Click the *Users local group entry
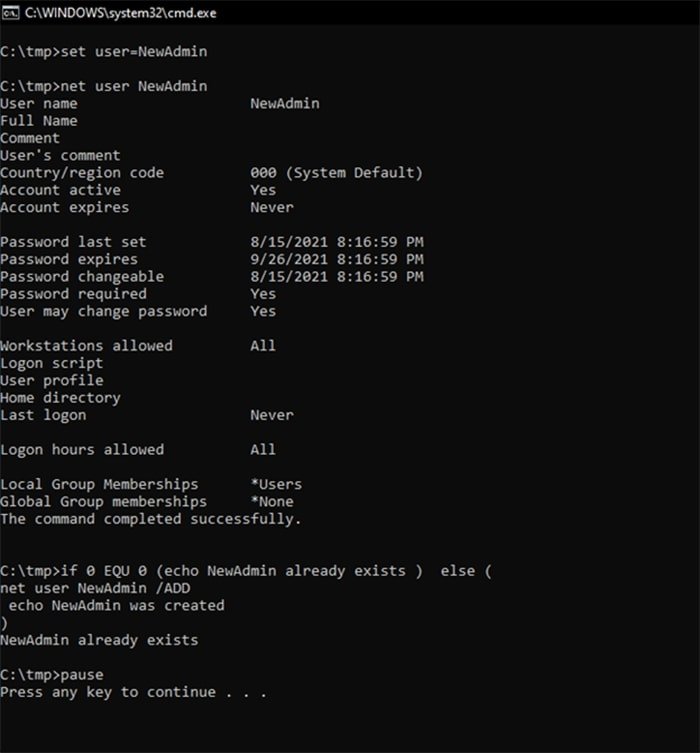700x753 pixels. pyautogui.click(x=275, y=484)
